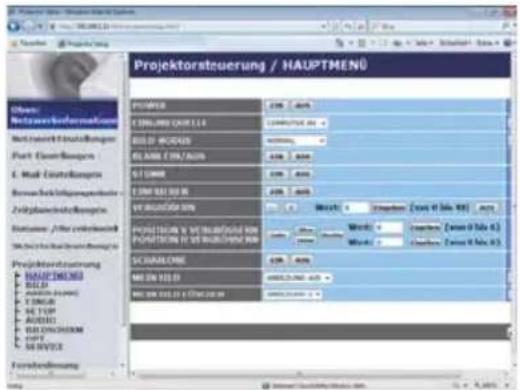
Task: Open E-Mail-Einstellungen in the sidebar
Action: [x=57, y=174]
